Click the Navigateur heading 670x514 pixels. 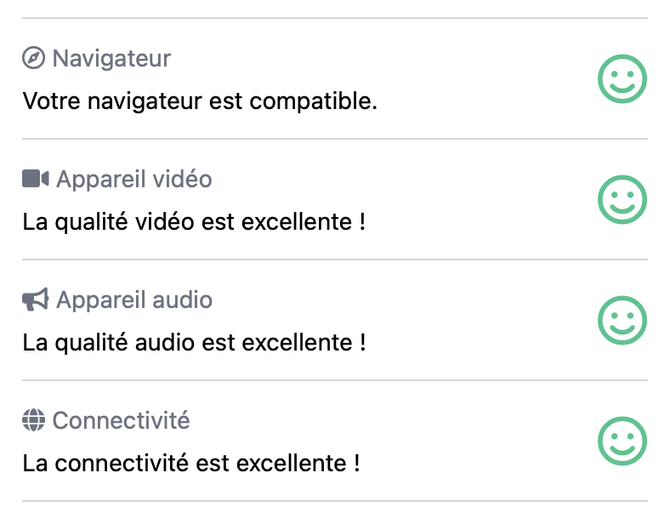(112, 58)
